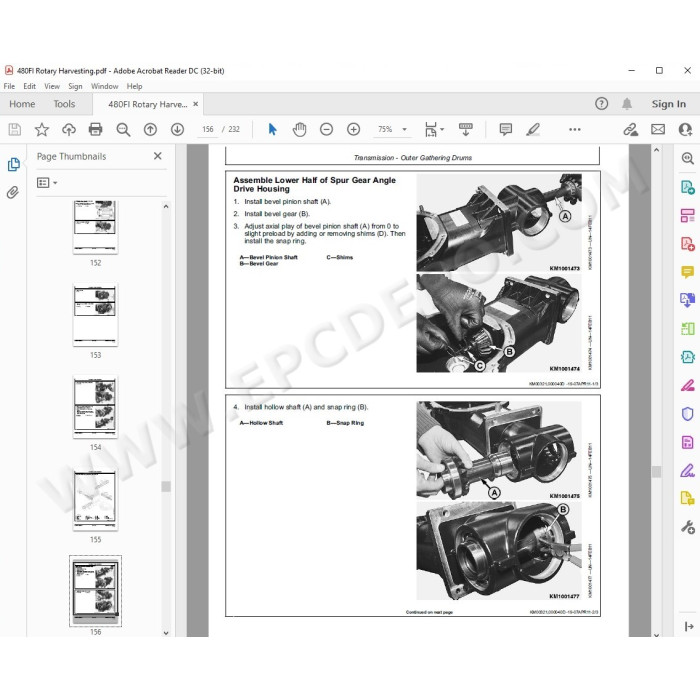Image resolution: width=700 pixels, height=700 pixels.
Task: Open the more tools ellipsis menu
Action: tap(575, 129)
